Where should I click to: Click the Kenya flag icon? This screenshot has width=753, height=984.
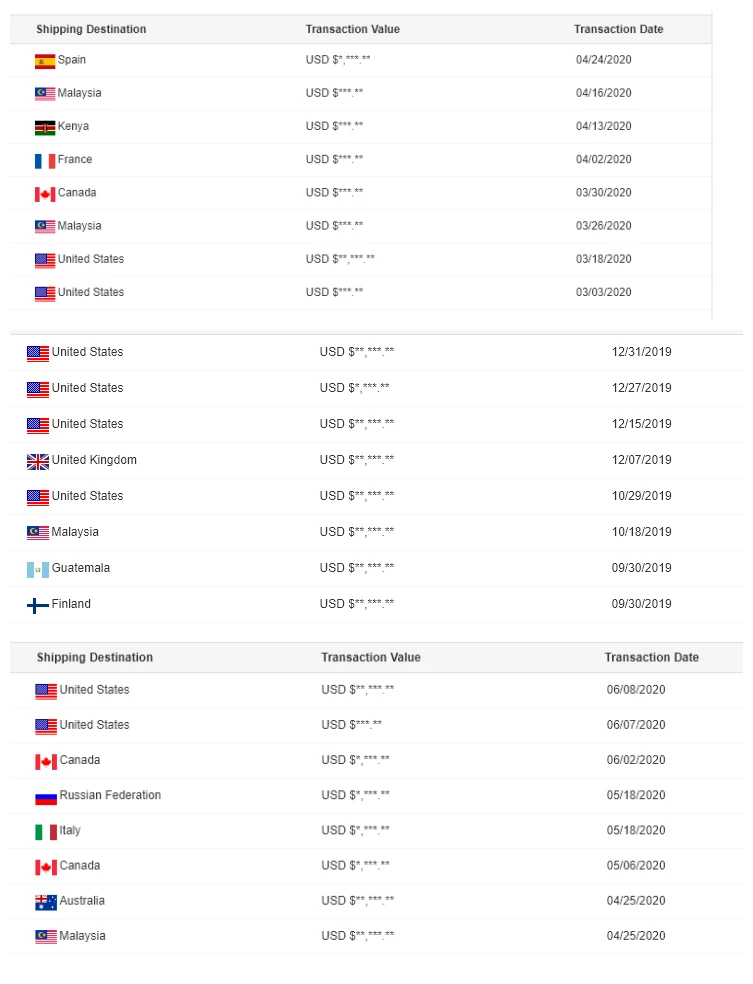(x=45, y=127)
